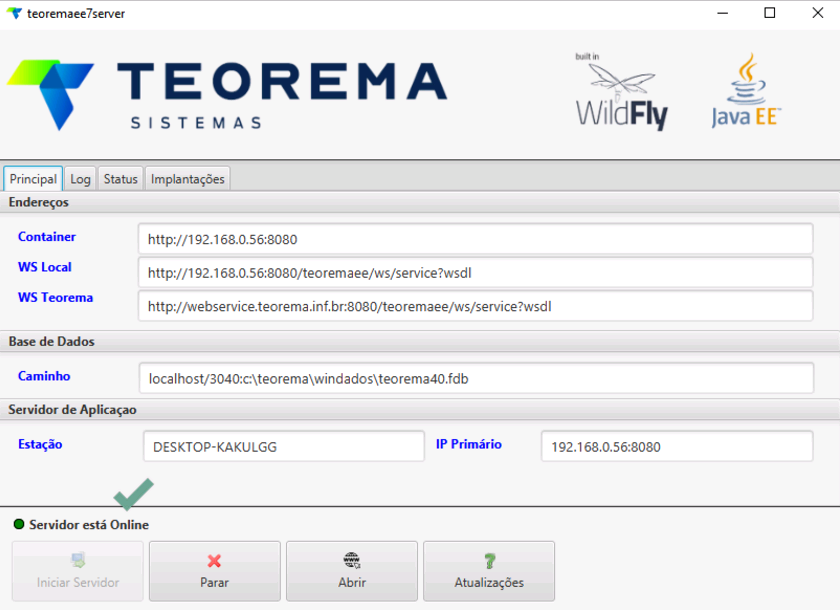Click the WS Teorema URL field

[475, 306]
